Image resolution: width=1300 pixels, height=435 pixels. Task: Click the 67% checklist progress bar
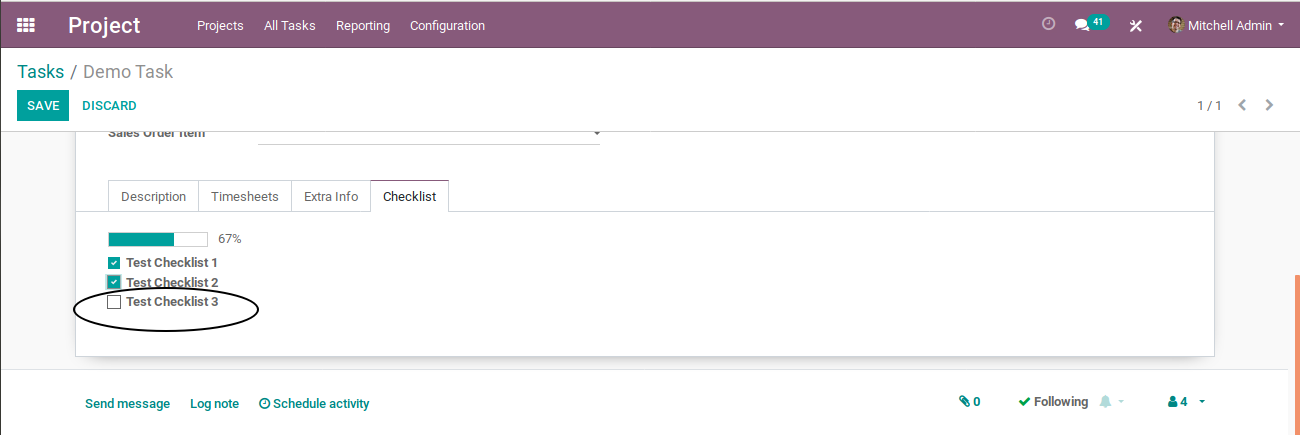[x=158, y=239]
